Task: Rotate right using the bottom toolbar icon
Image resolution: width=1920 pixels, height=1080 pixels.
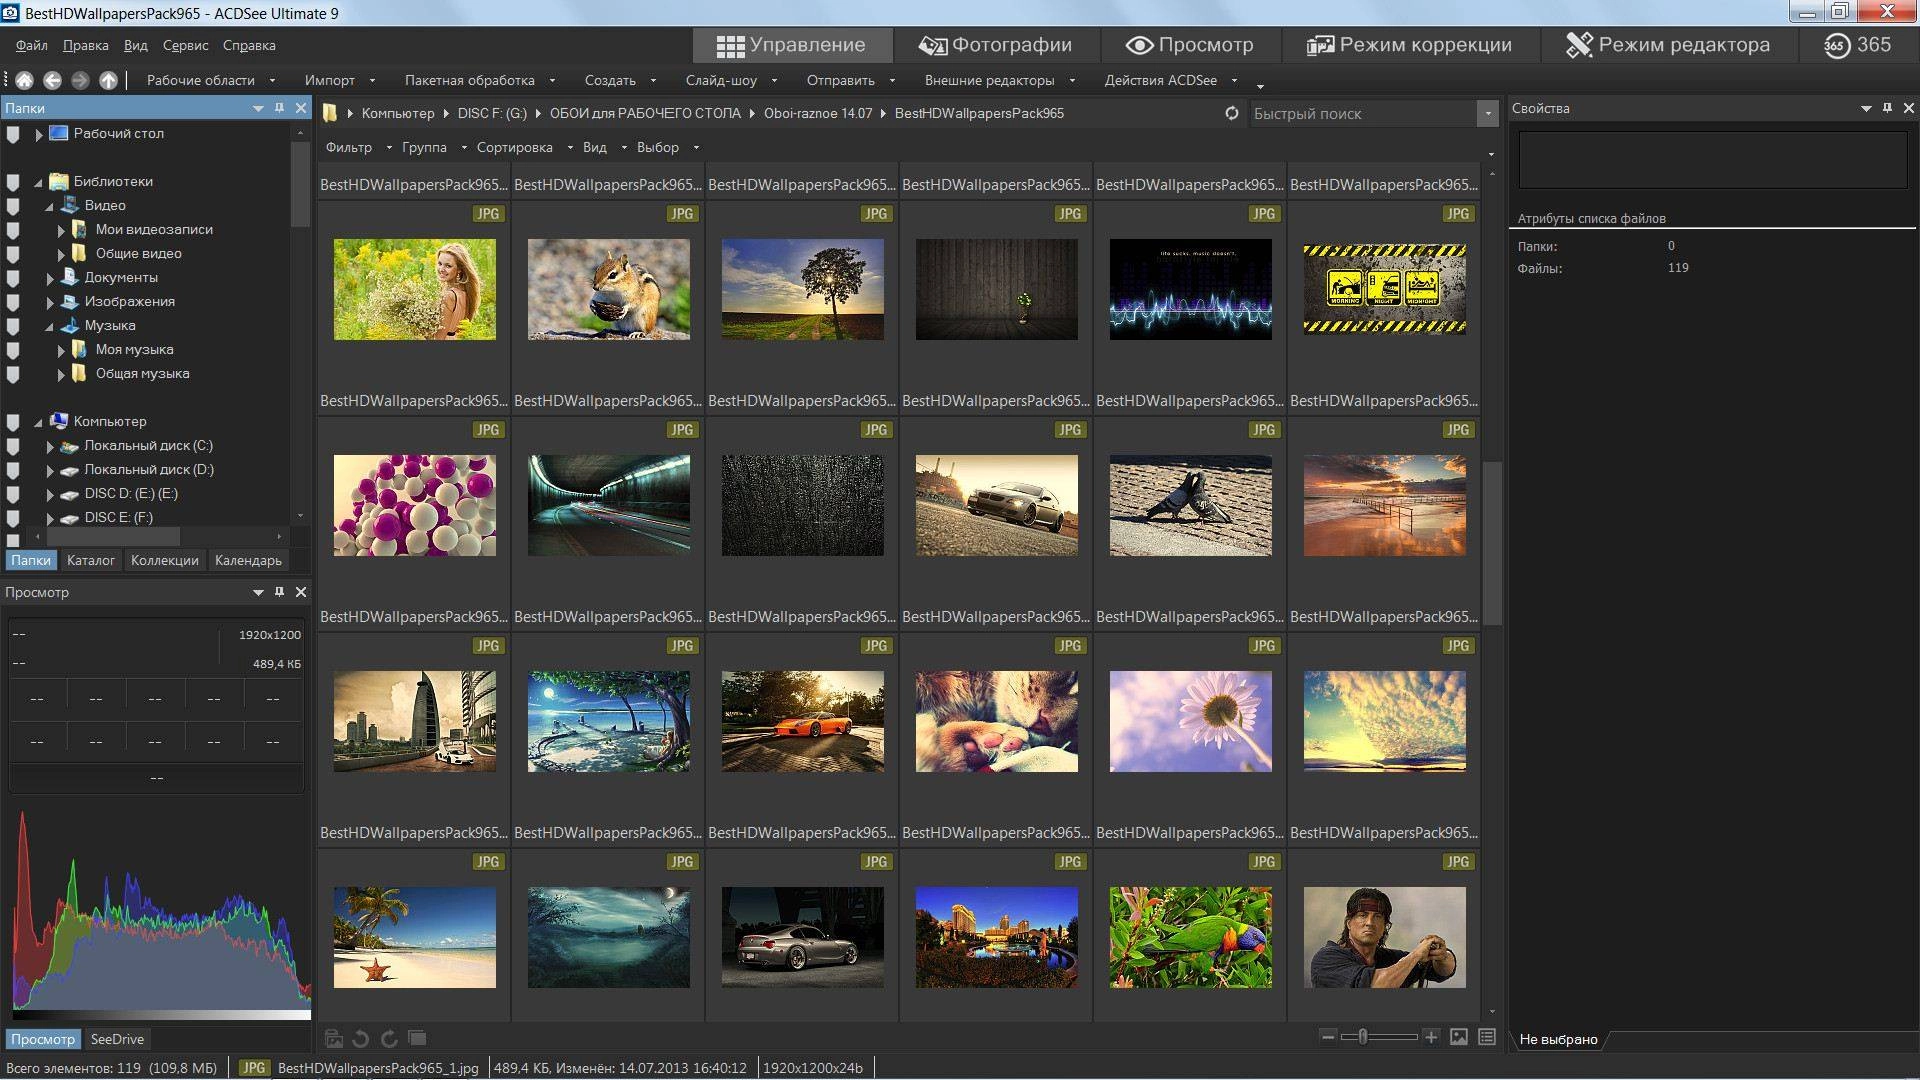Action: [x=389, y=1038]
